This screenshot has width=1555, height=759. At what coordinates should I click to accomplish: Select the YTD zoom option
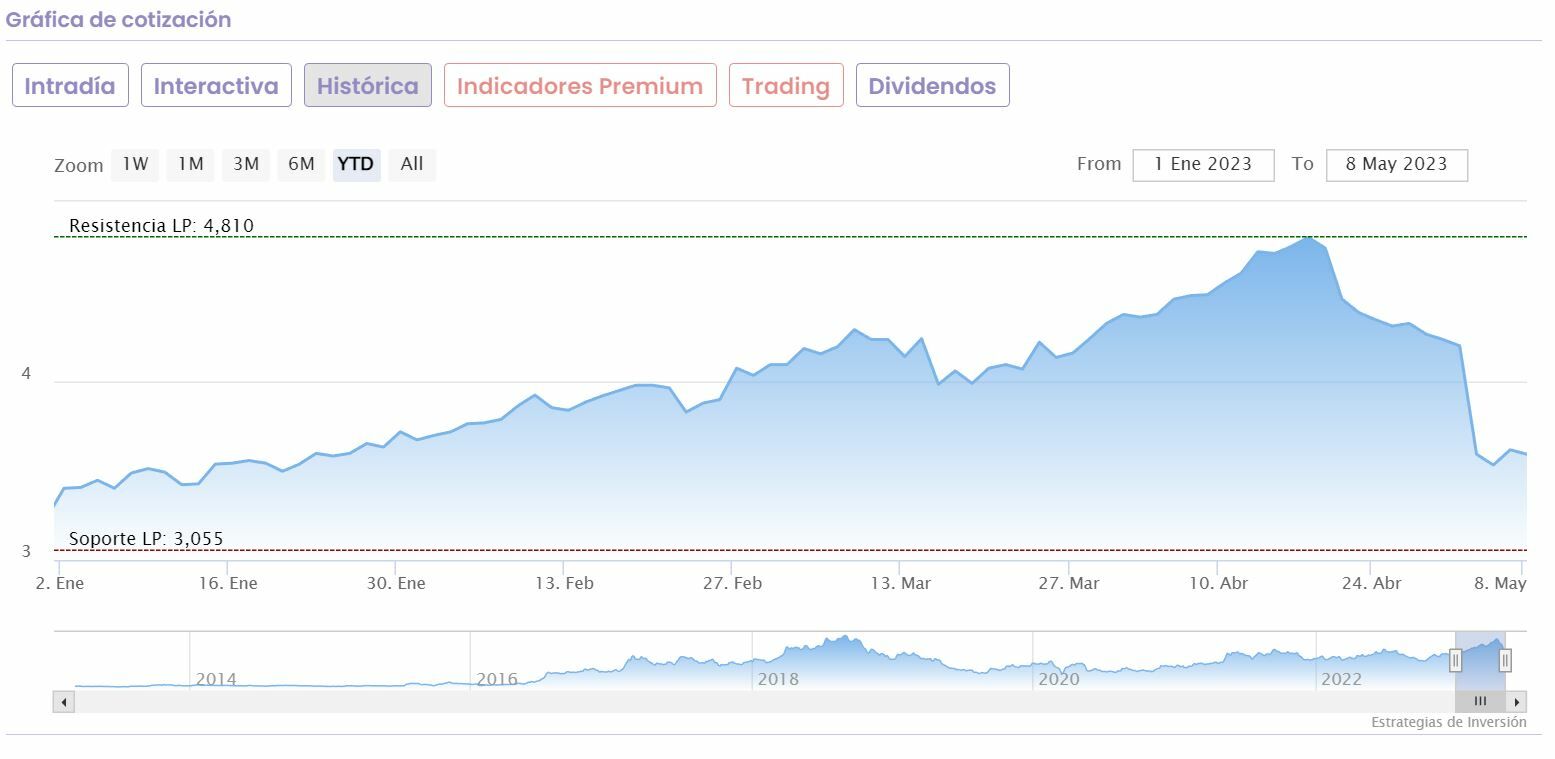pos(356,164)
